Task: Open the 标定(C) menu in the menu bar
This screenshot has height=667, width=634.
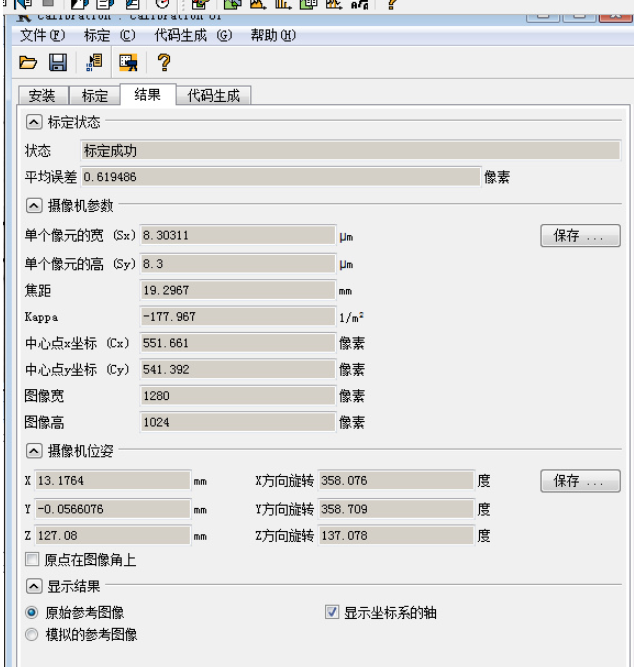Action: [109, 35]
